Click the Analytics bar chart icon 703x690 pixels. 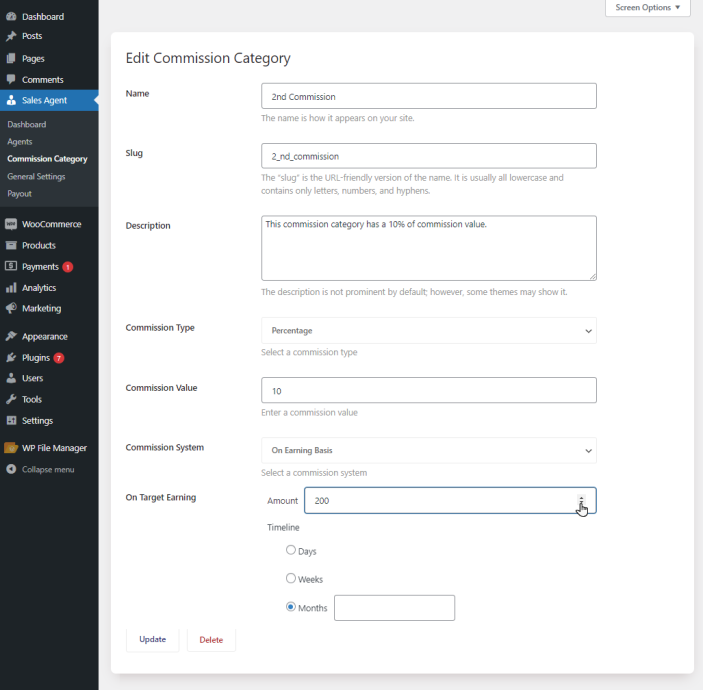11,288
